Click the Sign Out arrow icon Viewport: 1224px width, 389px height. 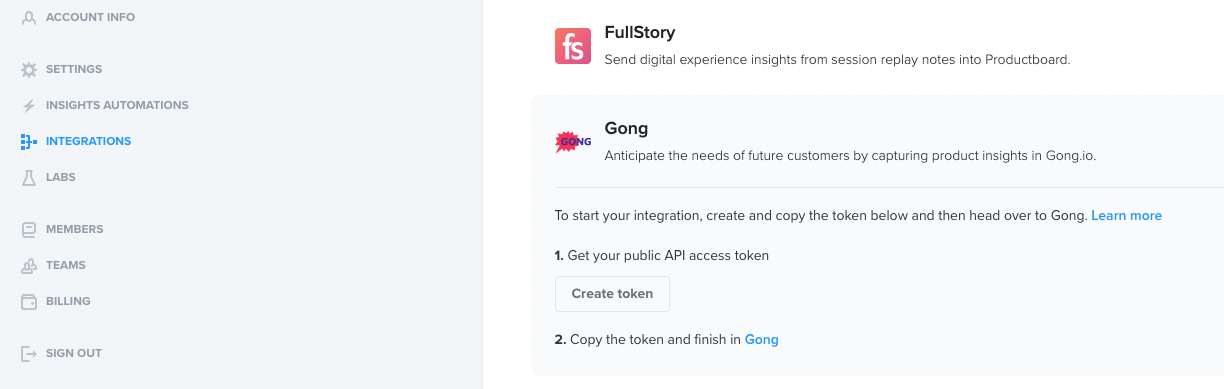click(29, 353)
